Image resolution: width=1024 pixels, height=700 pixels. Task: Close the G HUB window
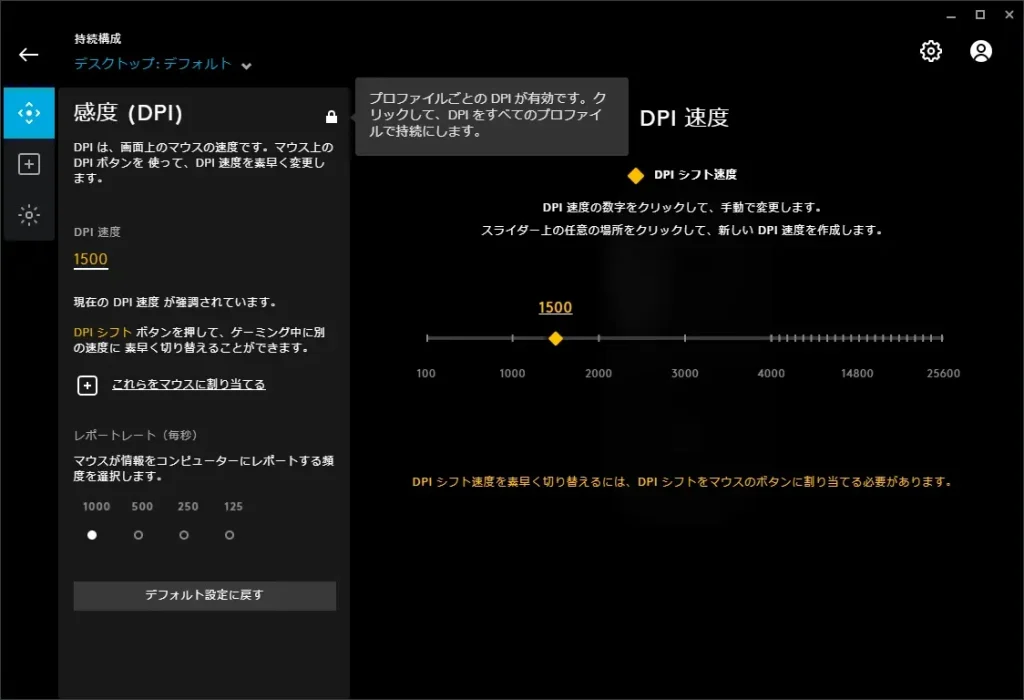point(1009,15)
